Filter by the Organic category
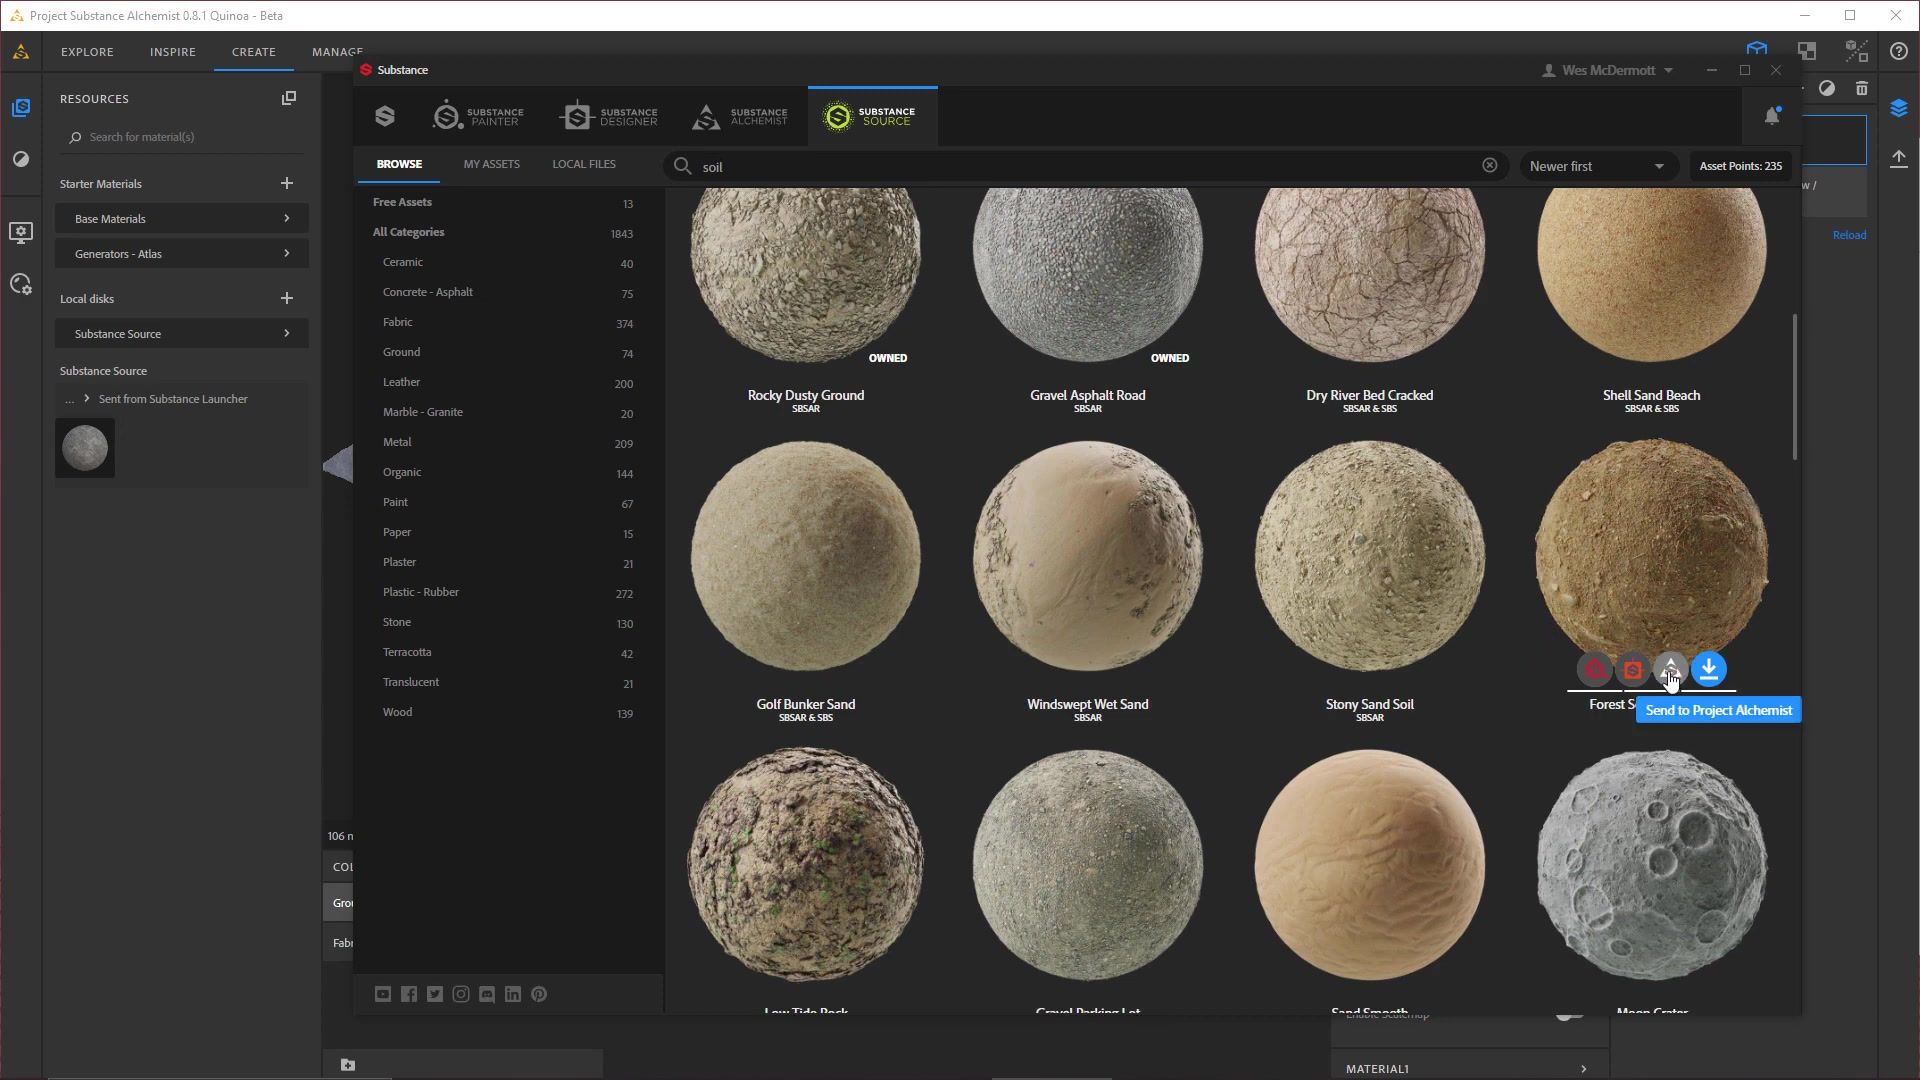Image resolution: width=1920 pixels, height=1080 pixels. click(402, 472)
